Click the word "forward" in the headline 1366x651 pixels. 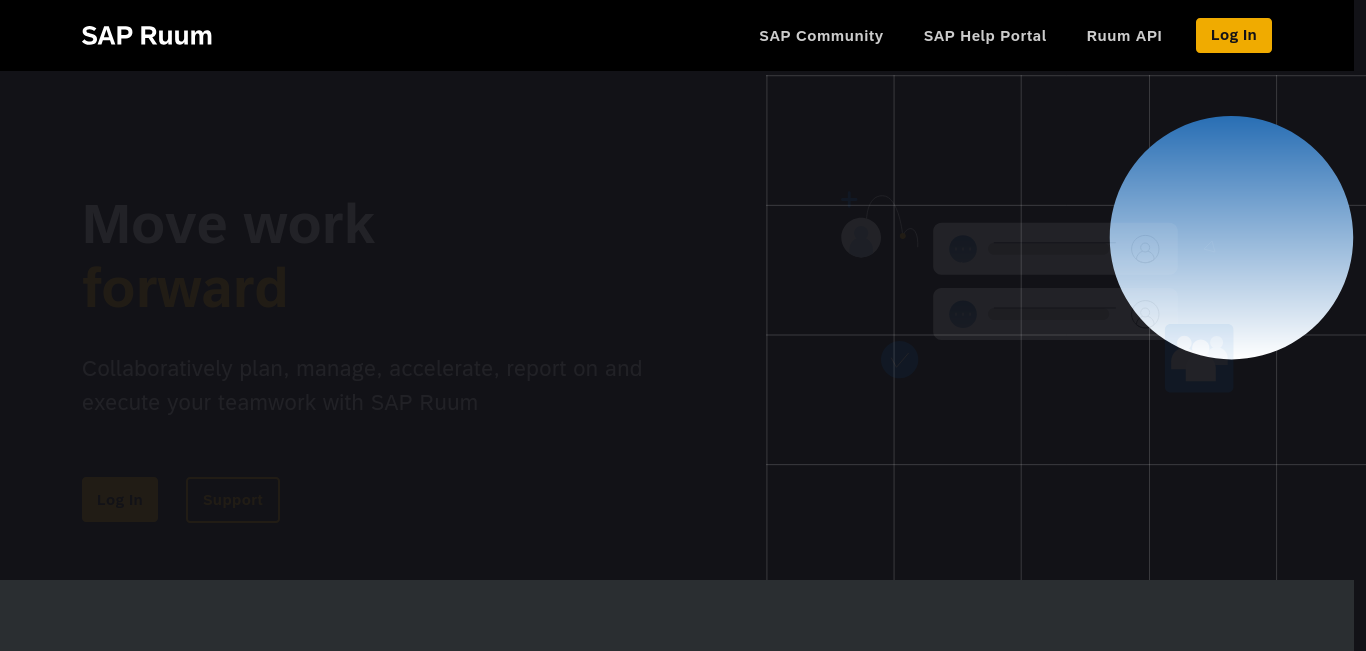(185, 288)
